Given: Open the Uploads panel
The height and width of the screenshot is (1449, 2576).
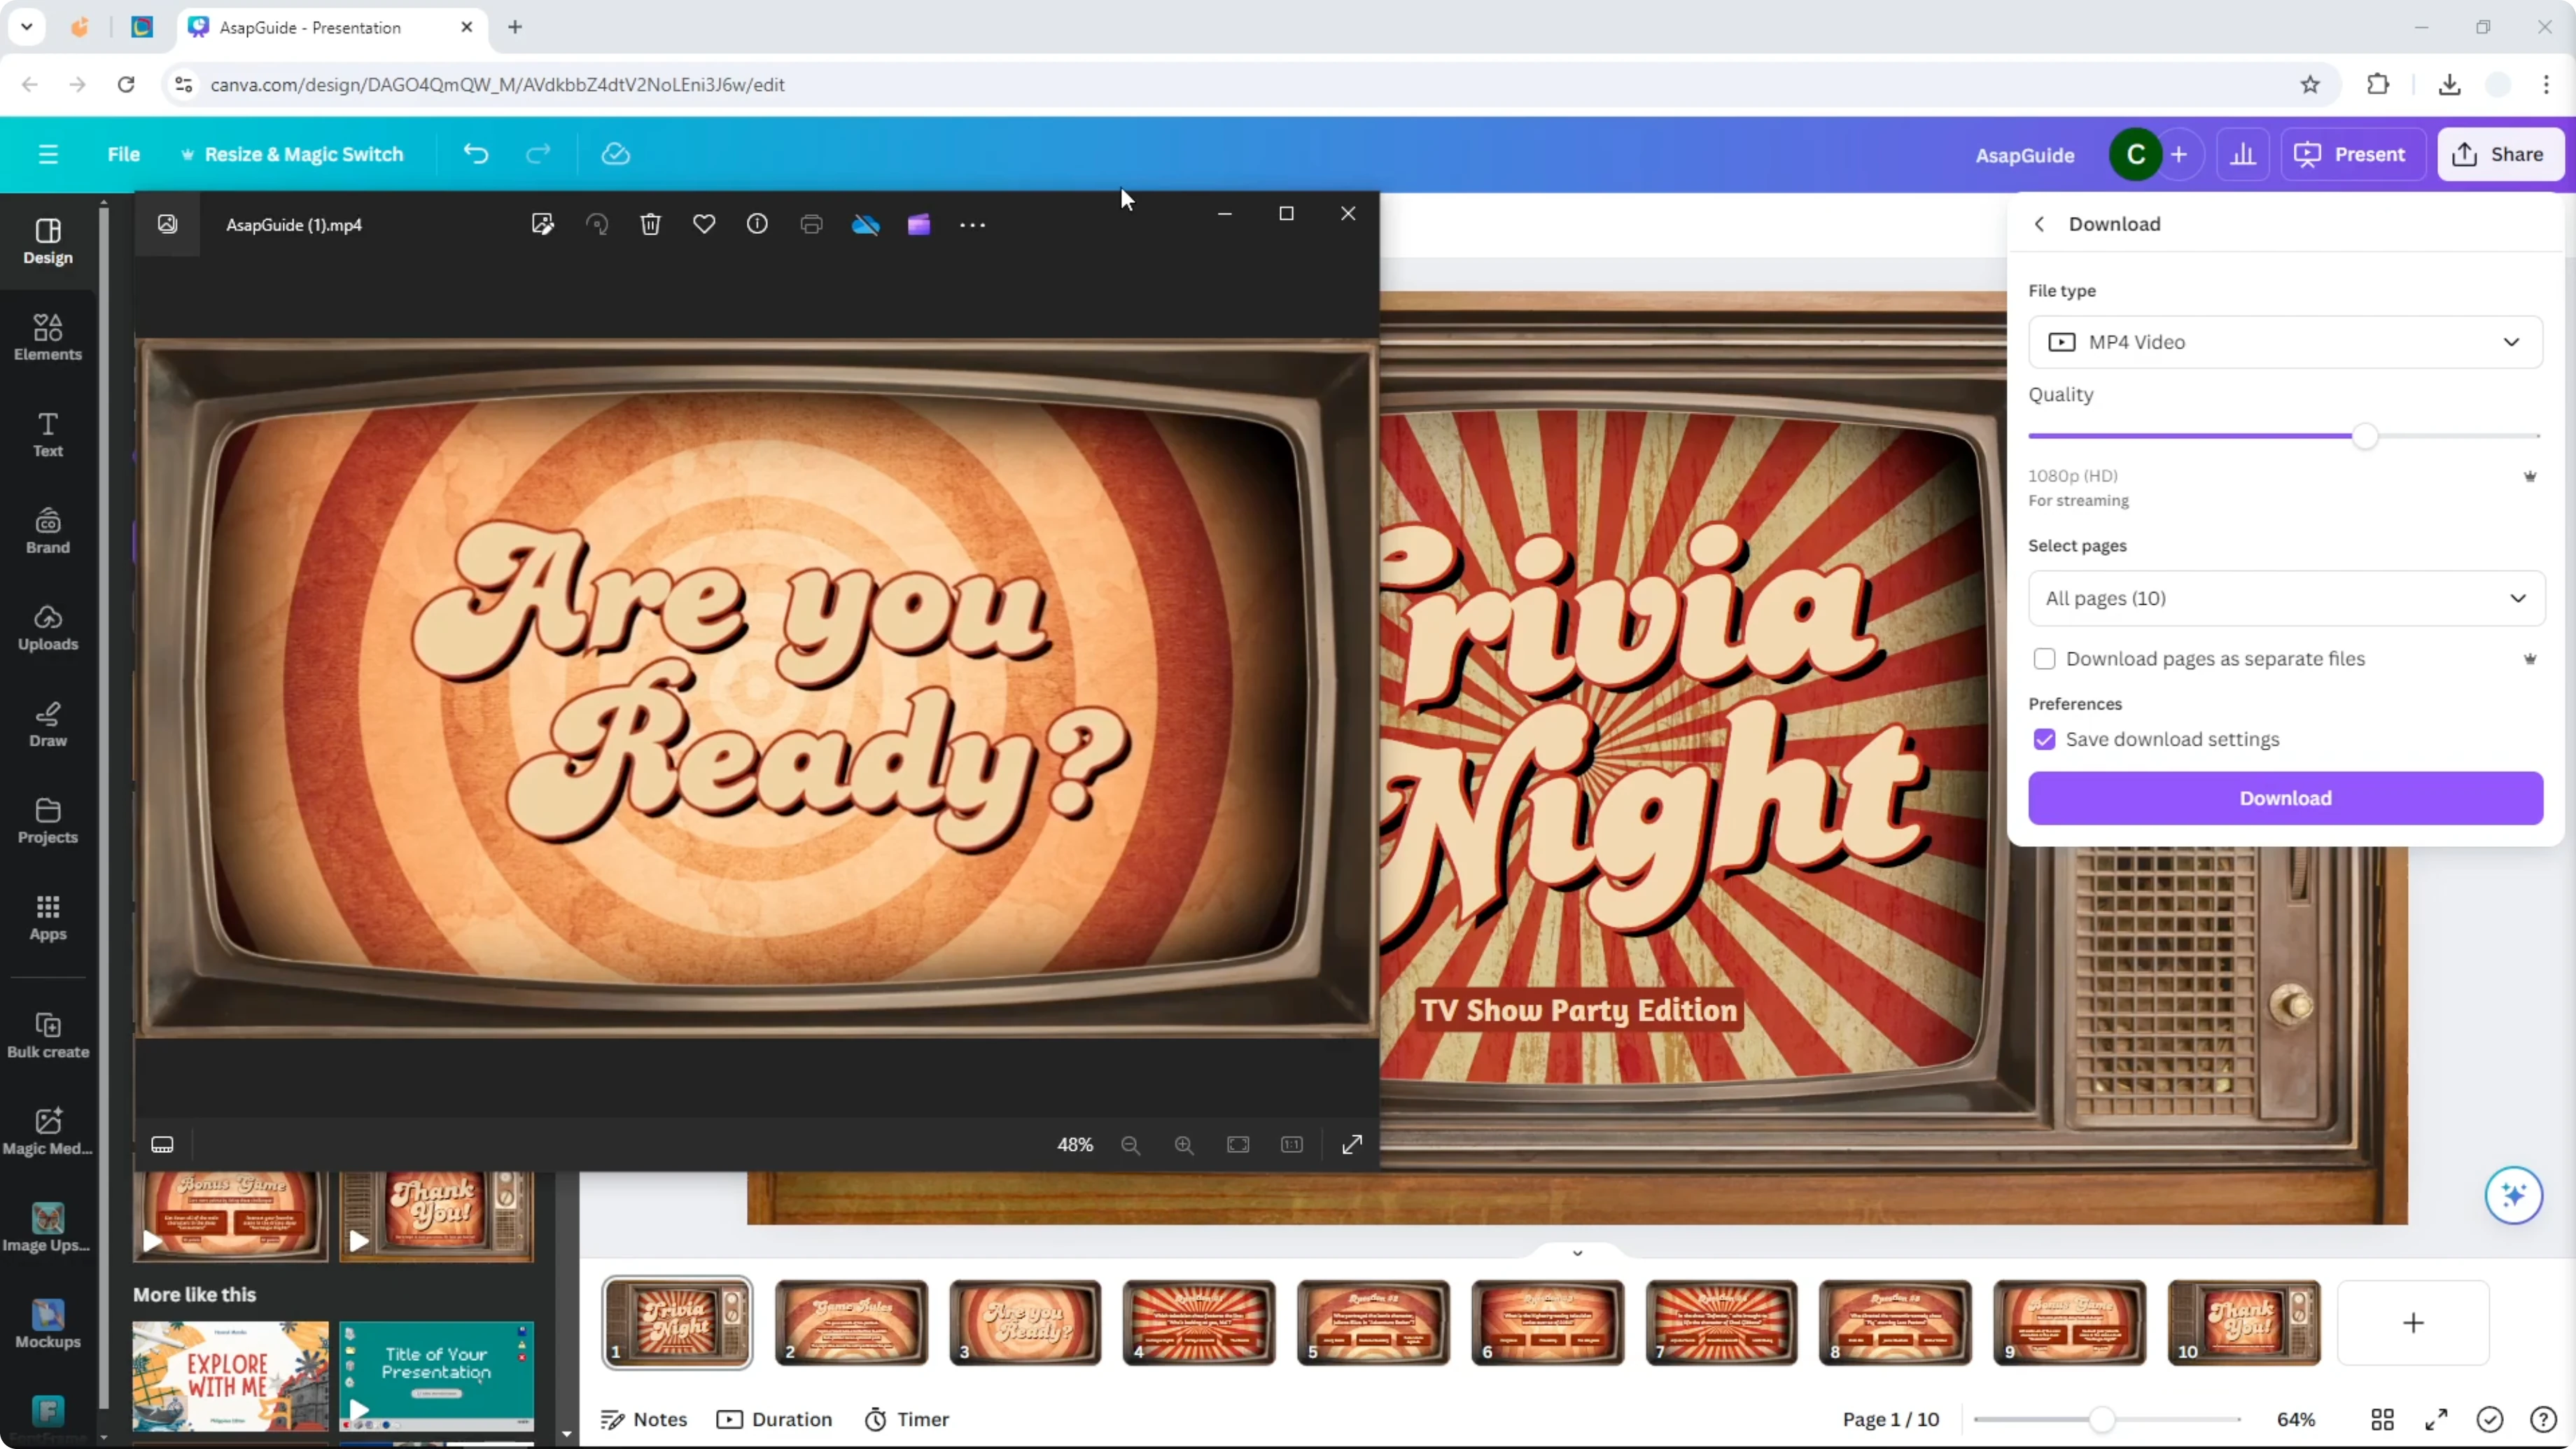Looking at the screenshot, I should (x=48, y=628).
